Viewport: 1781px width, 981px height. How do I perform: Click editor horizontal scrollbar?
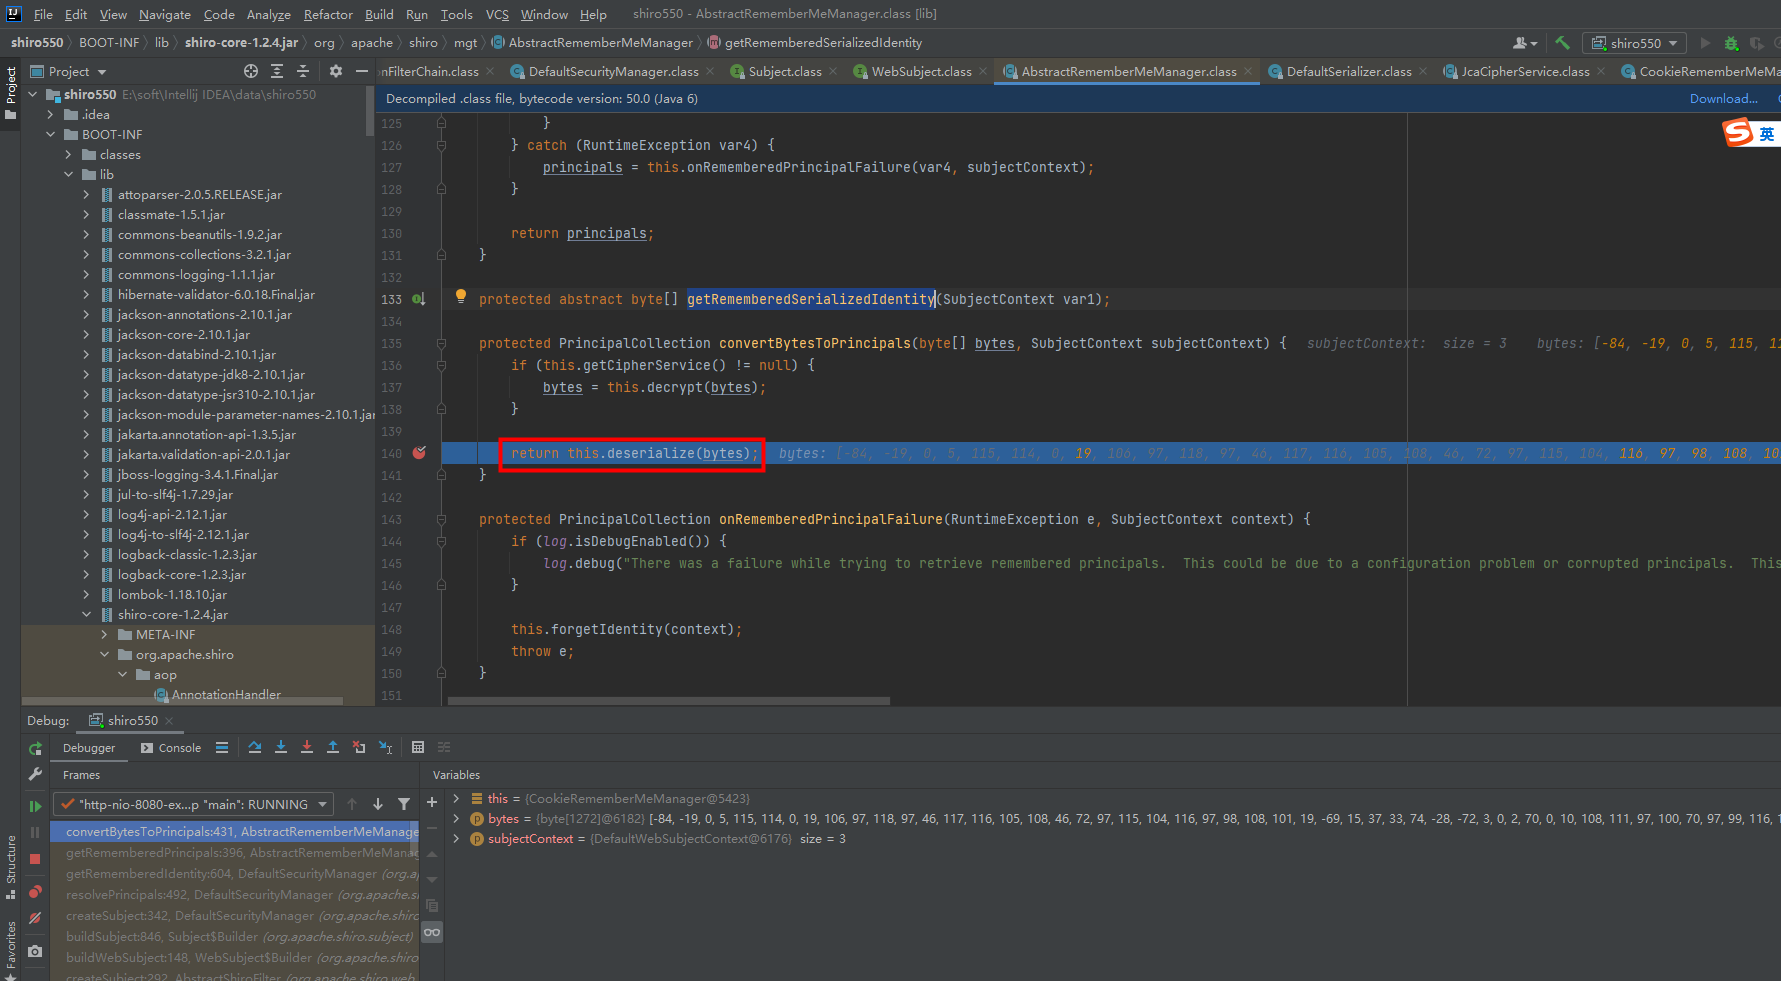point(668,701)
